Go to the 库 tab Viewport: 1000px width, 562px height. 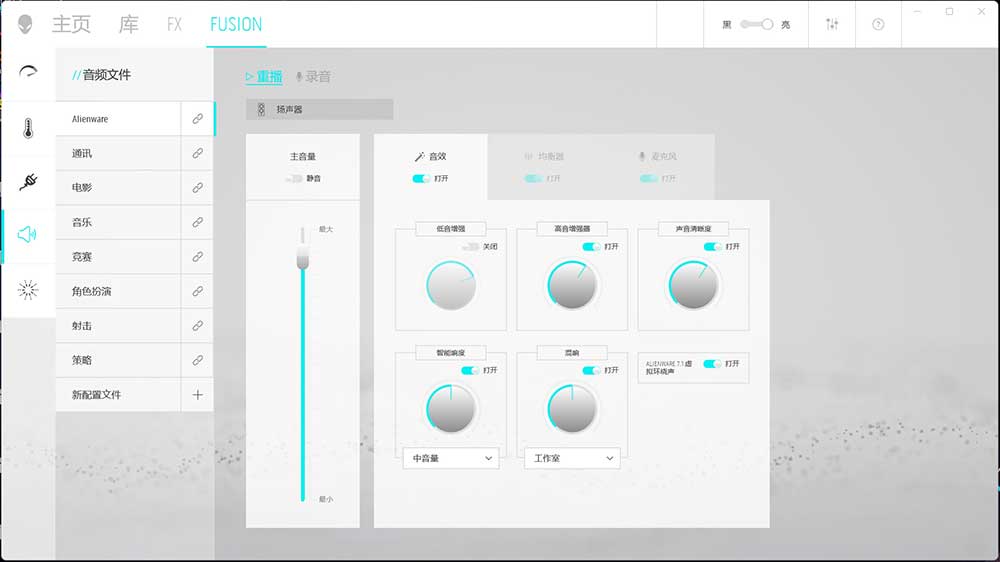(x=129, y=24)
